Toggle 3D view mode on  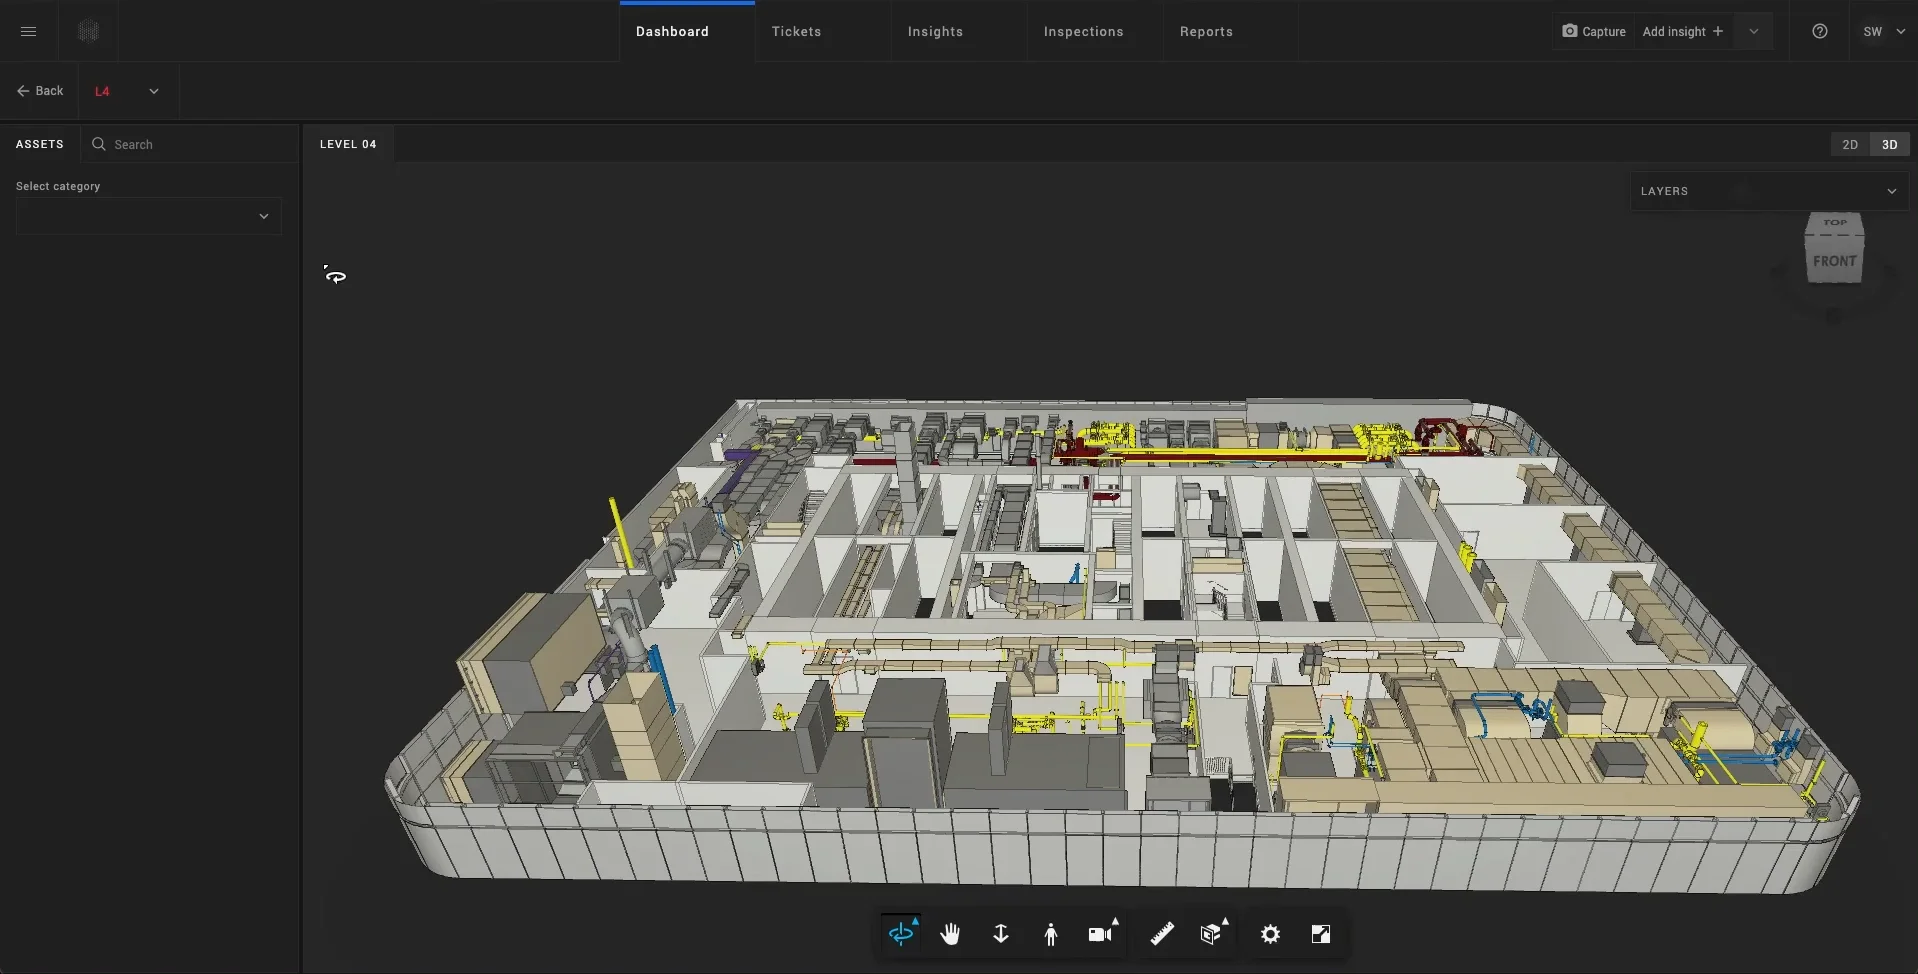pyautogui.click(x=1888, y=143)
